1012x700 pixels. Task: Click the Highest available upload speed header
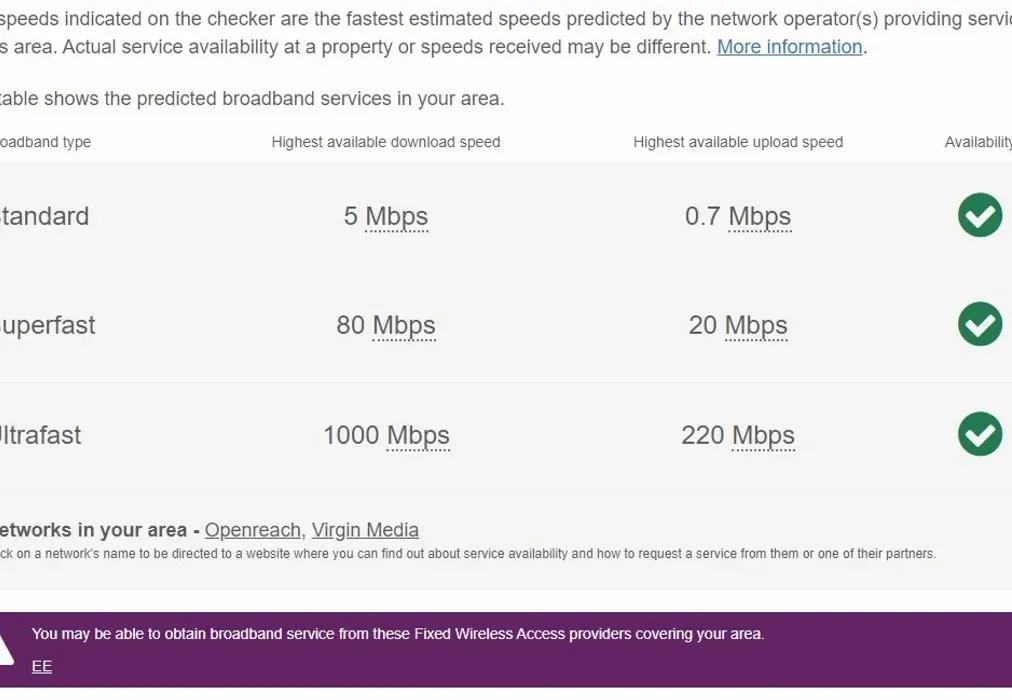(x=738, y=142)
